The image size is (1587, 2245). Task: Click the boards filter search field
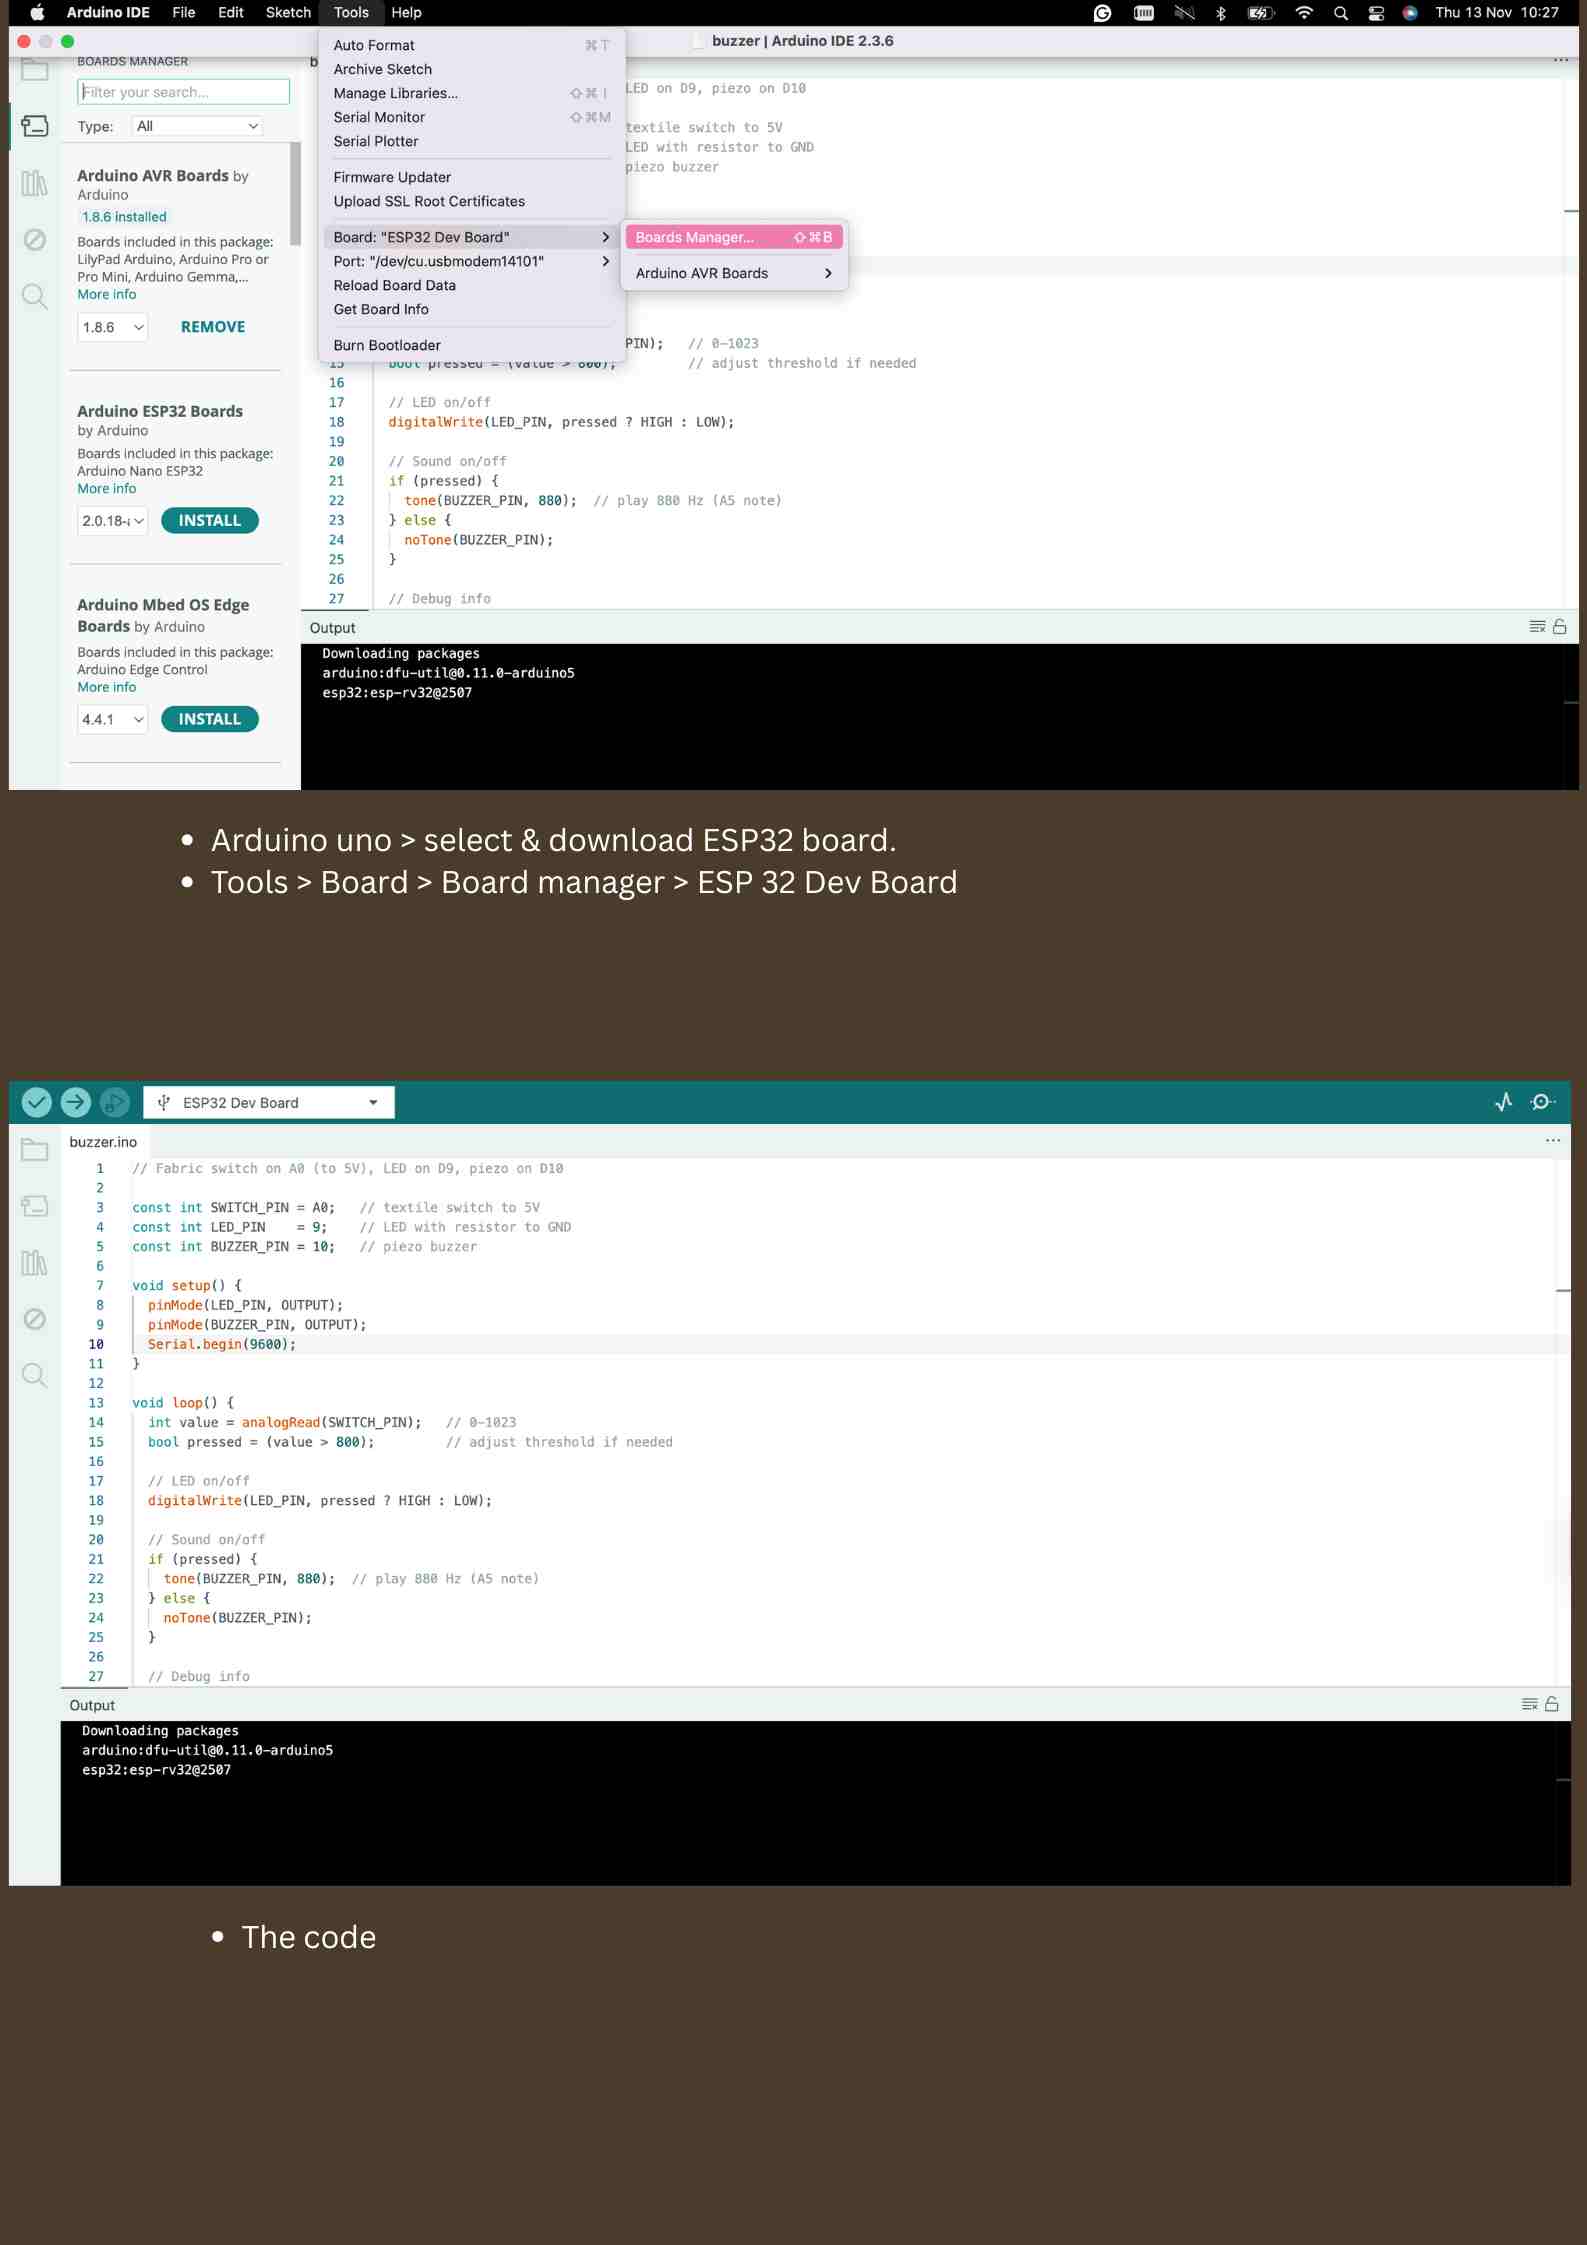pyautogui.click(x=183, y=92)
